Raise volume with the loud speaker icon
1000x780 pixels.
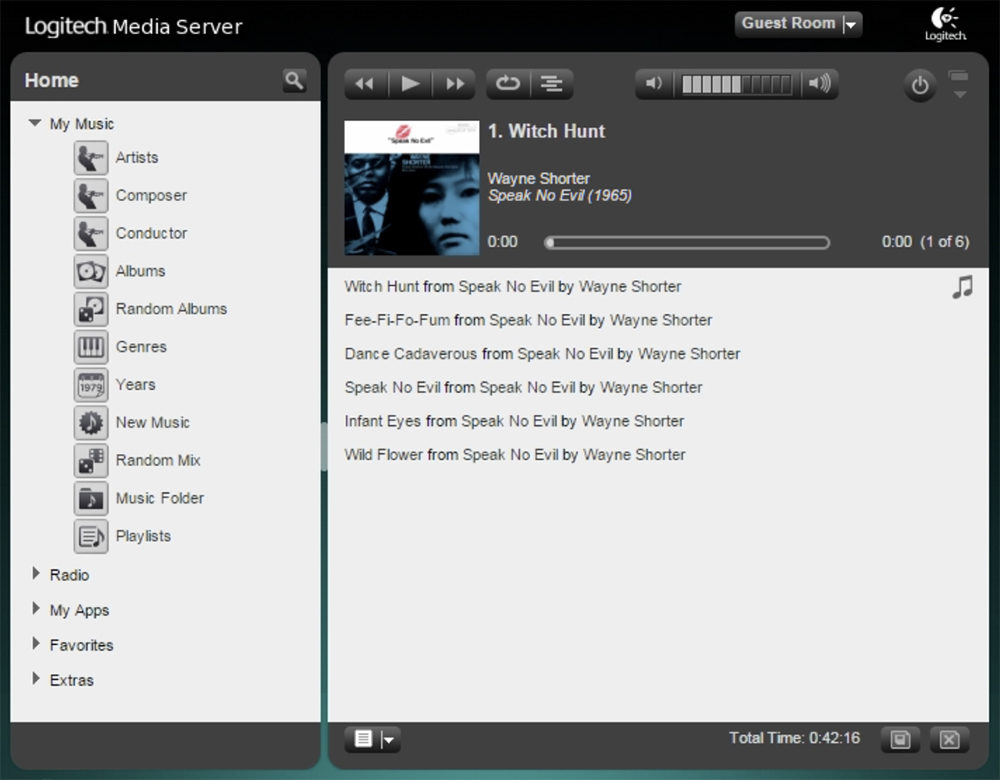tap(820, 84)
